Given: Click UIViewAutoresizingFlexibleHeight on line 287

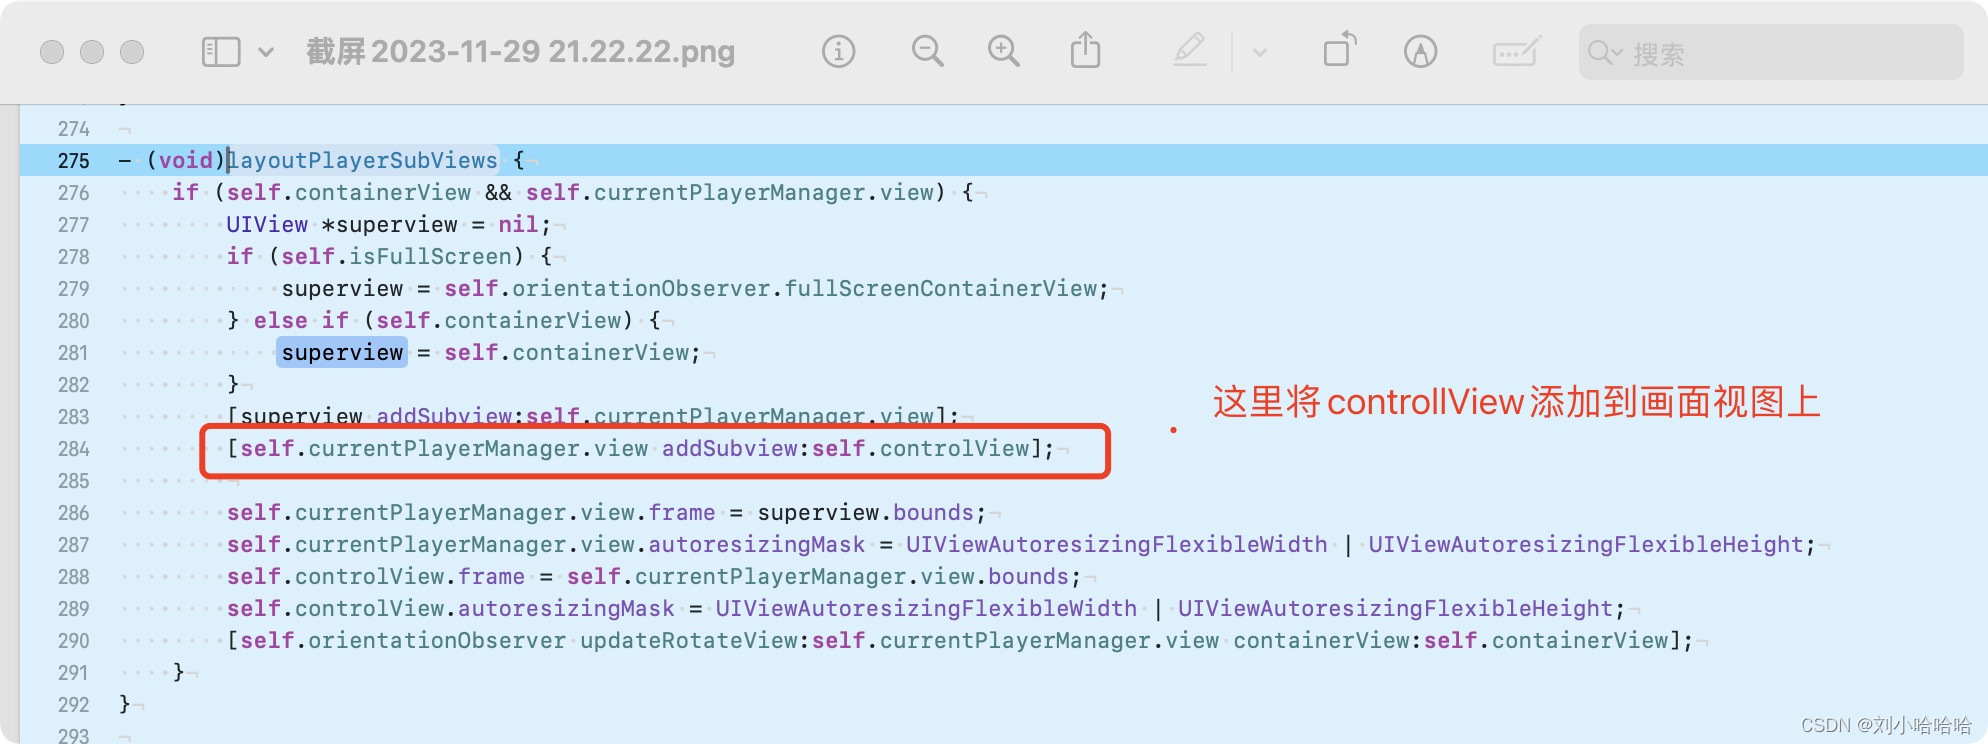Looking at the screenshot, I should click(x=1585, y=545).
